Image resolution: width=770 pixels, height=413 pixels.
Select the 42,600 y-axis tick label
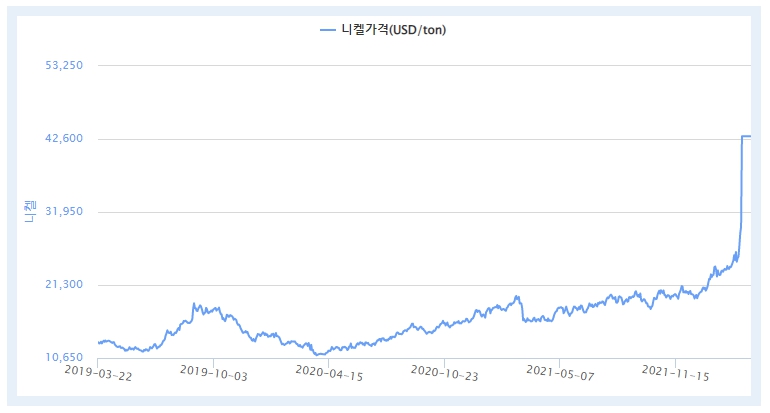click(66, 138)
